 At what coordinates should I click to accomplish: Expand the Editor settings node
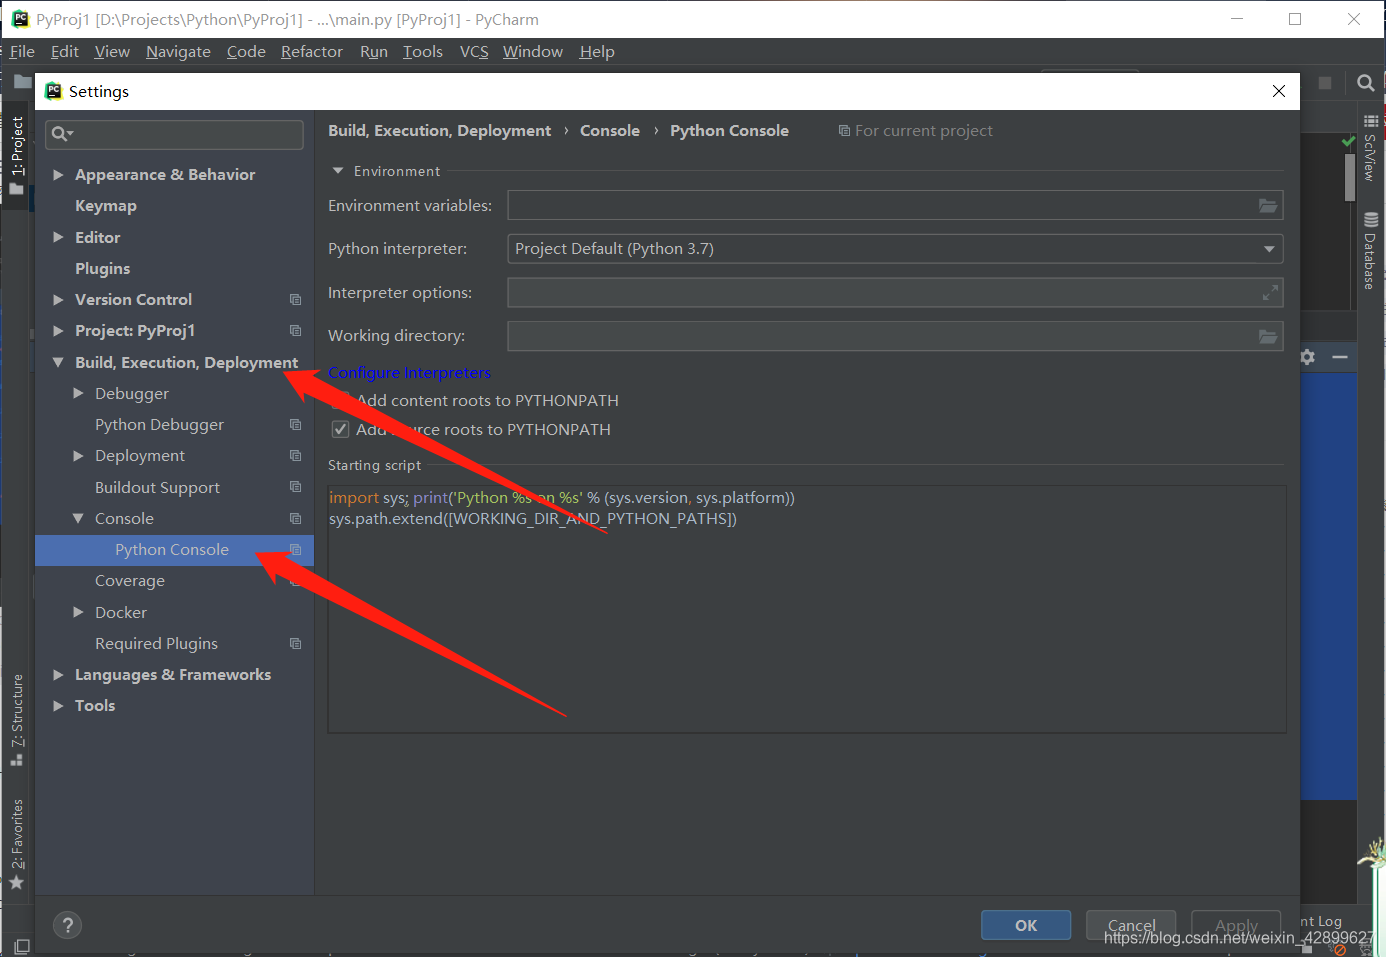[58, 238]
